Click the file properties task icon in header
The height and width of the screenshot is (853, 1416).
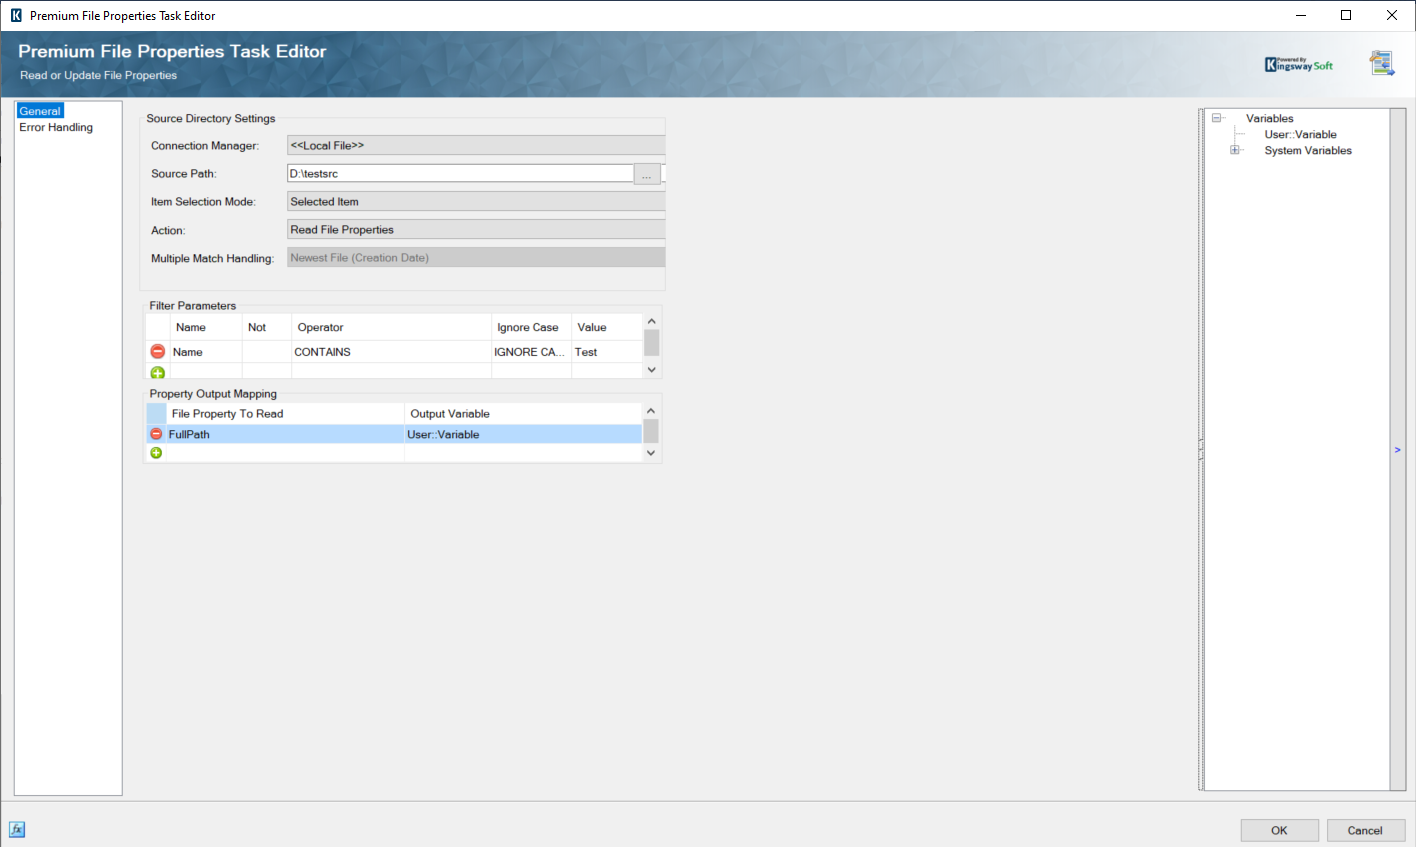(1382, 63)
